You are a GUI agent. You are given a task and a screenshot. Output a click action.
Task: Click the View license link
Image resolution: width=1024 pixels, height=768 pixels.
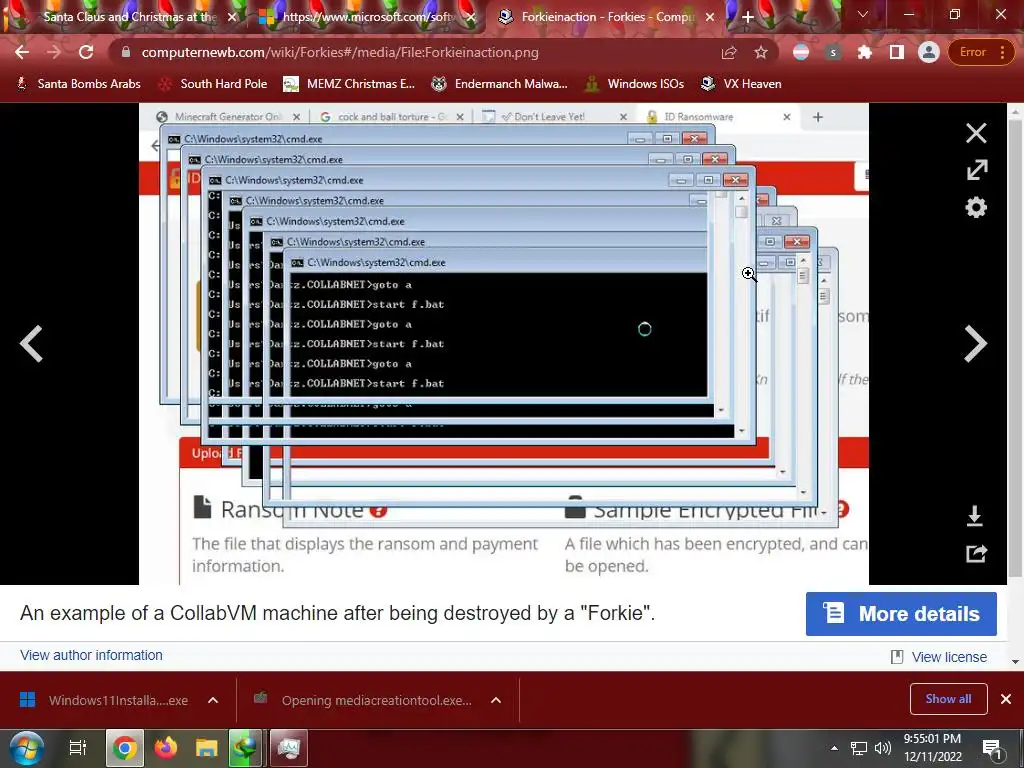[949, 657]
